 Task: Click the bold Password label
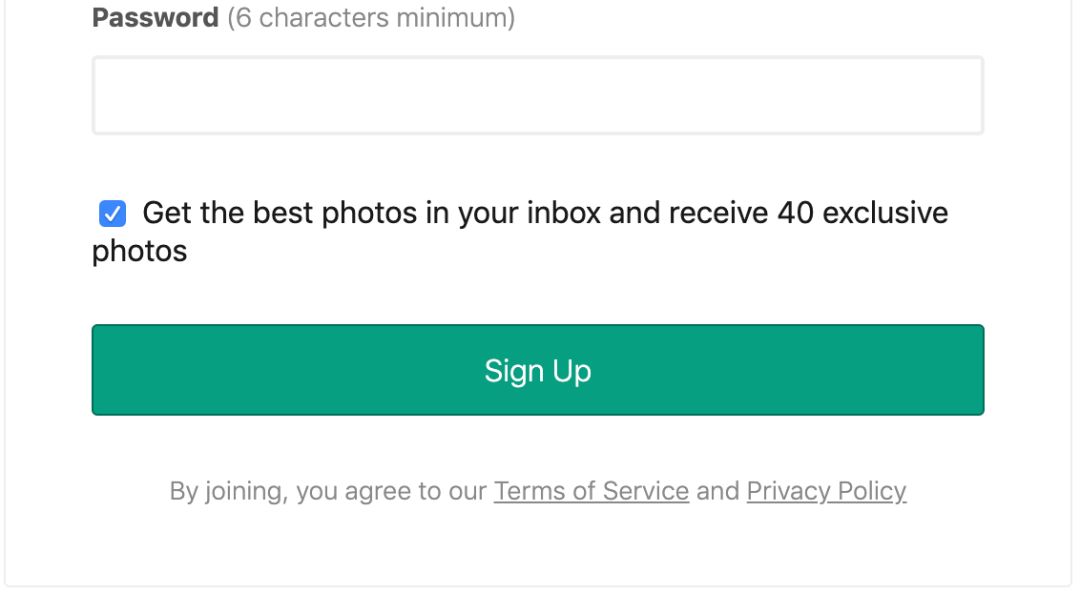click(x=155, y=18)
